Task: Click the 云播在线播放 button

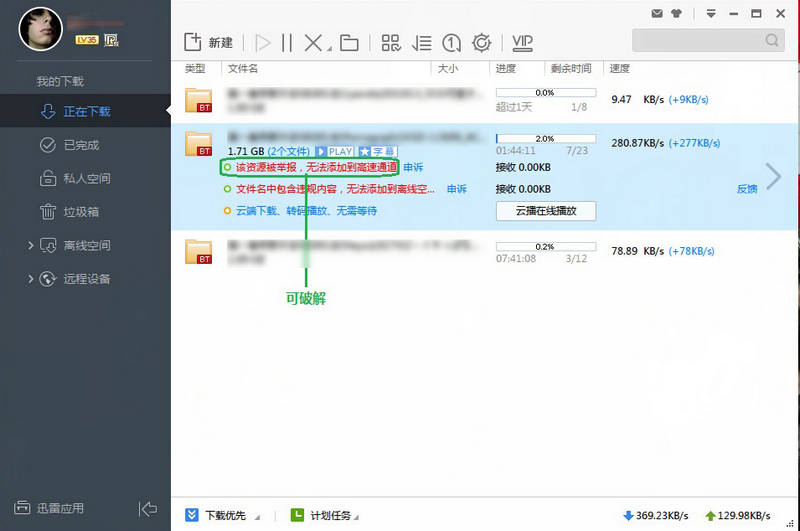Action: (x=546, y=211)
